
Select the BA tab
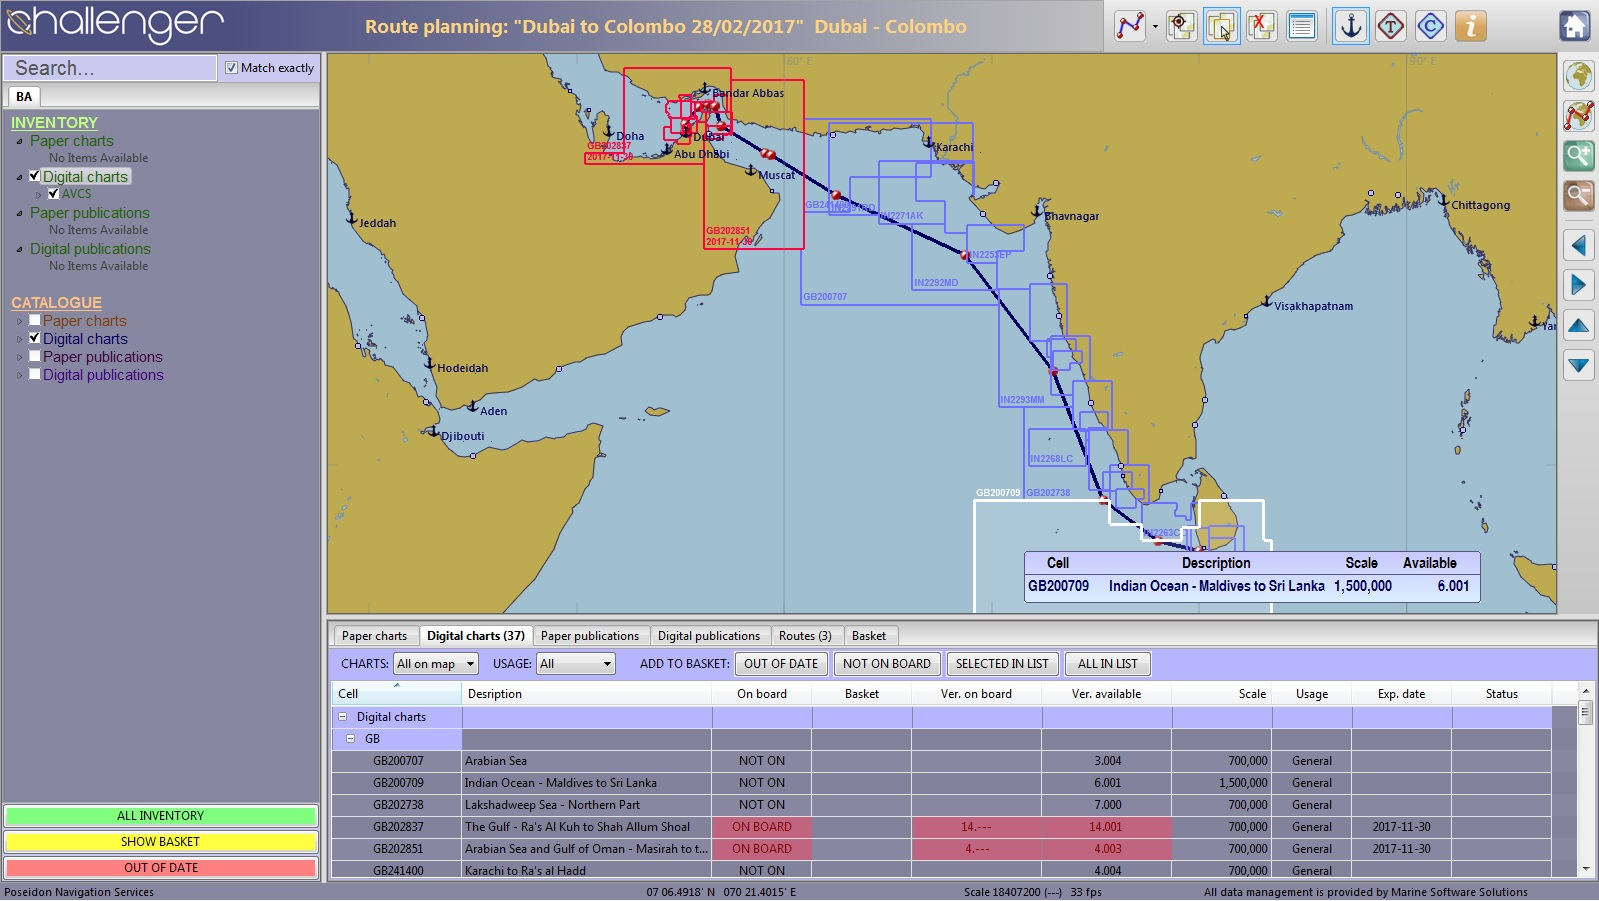pos(24,97)
